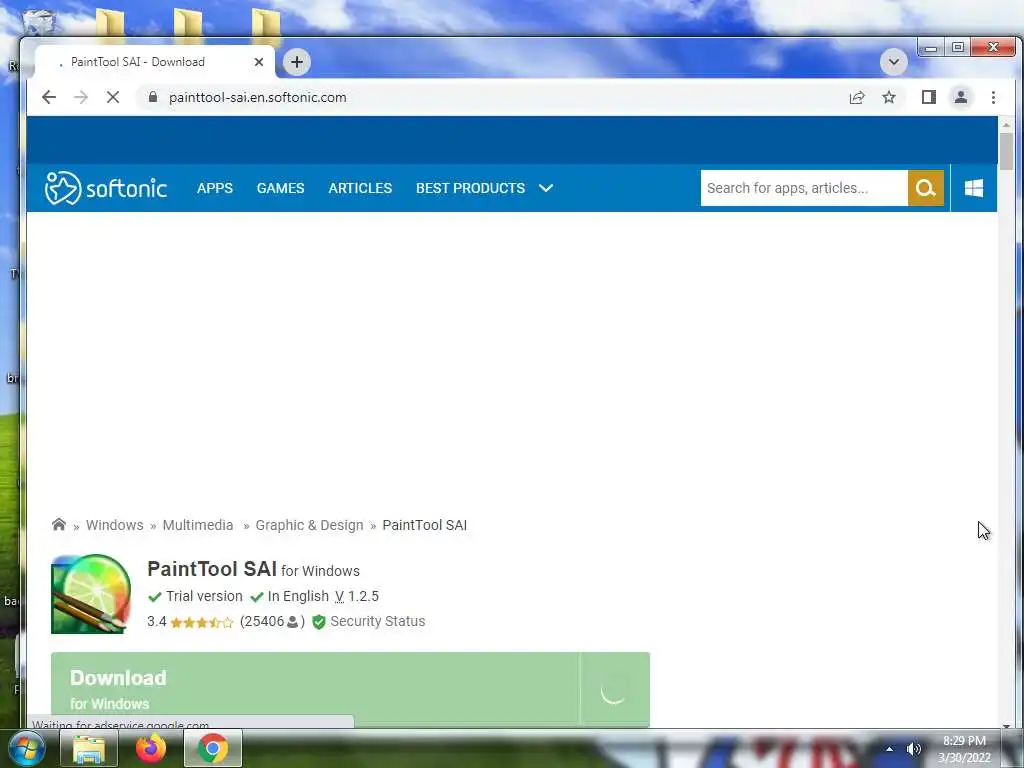The image size is (1024, 768).
Task: Open the Windows Start menu
Action: click(27, 748)
